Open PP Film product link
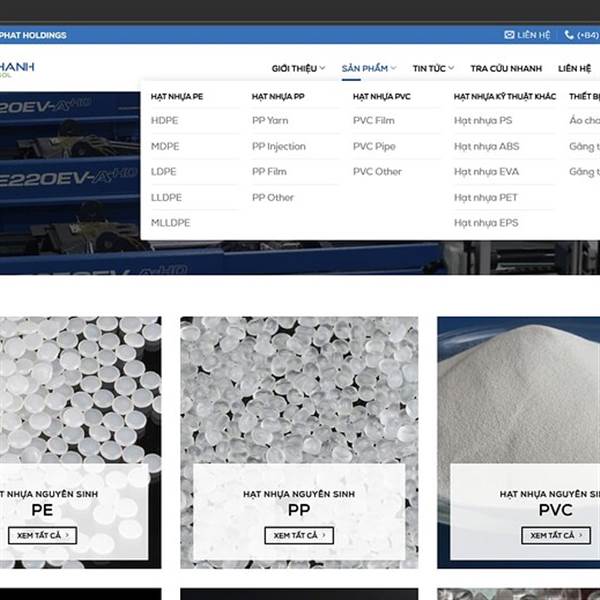Screen dimensions: 600x600 tap(269, 172)
